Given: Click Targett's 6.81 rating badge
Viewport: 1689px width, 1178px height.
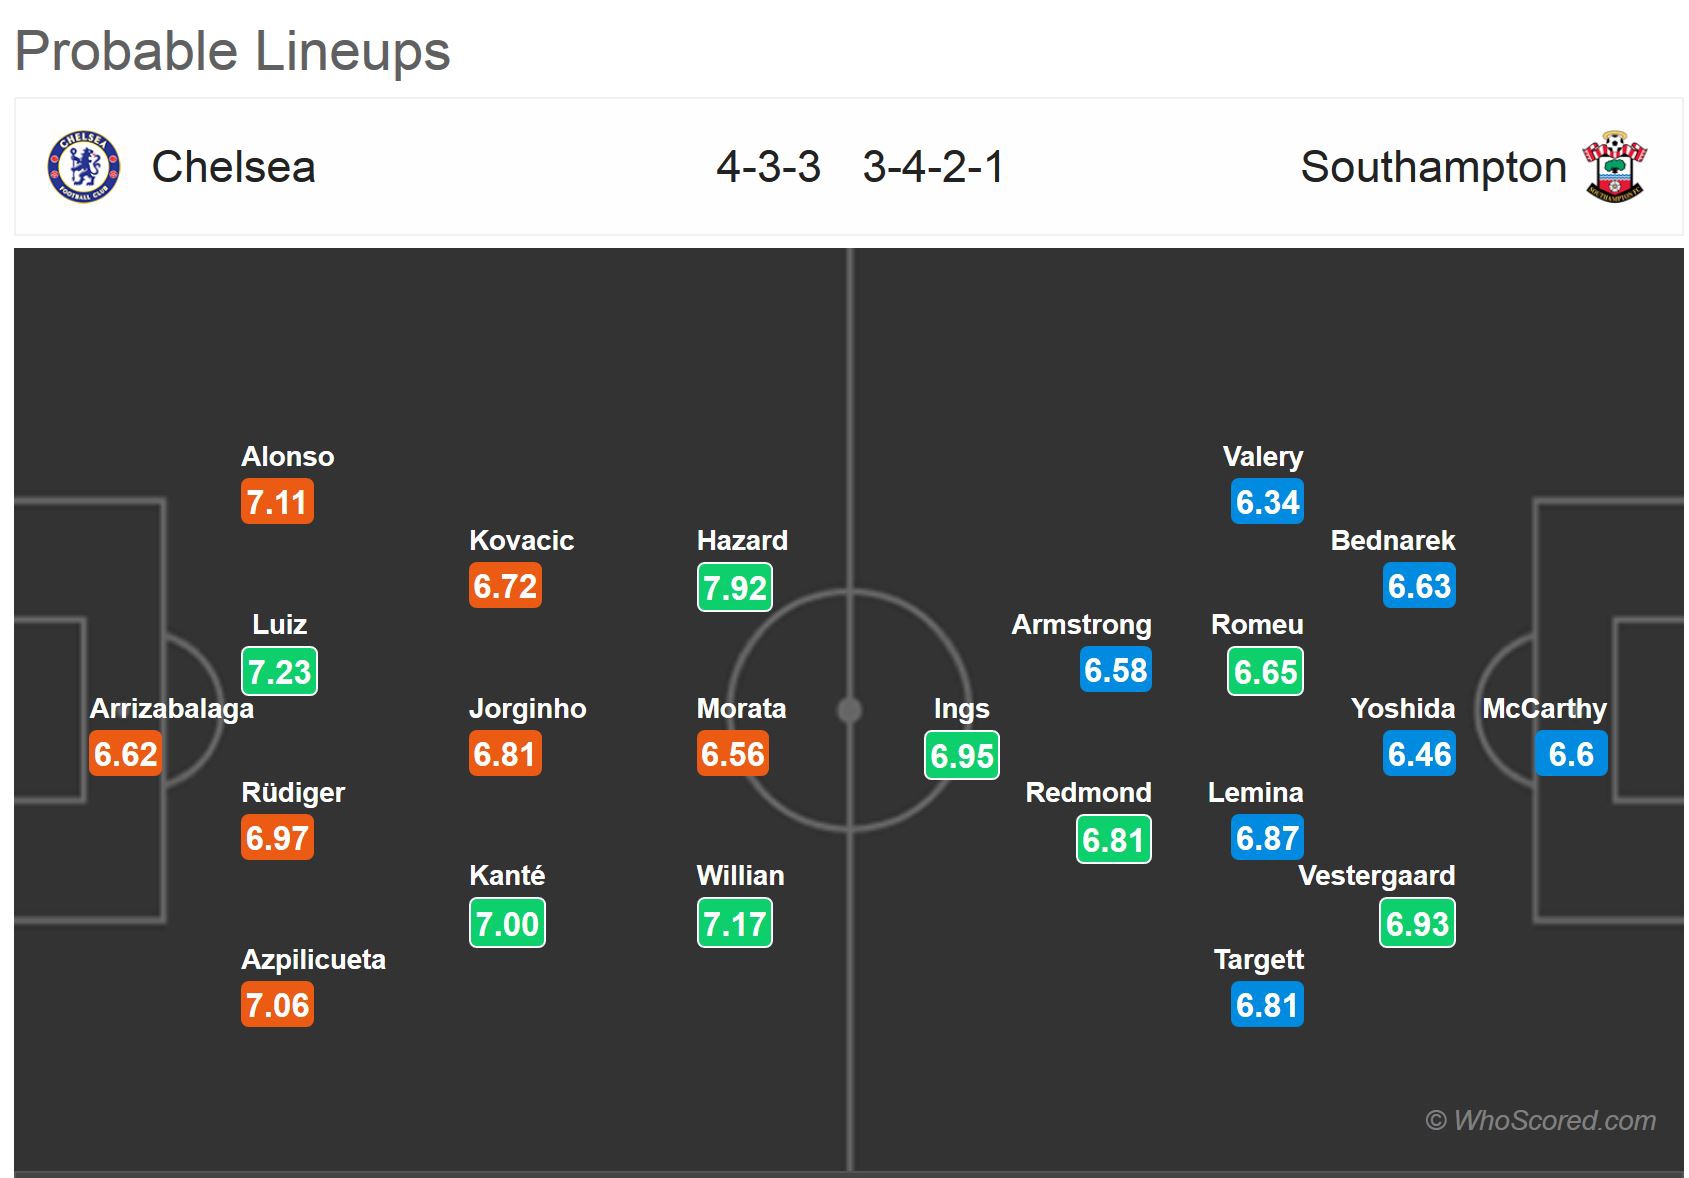Looking at the screenshot, I should (x=1267, y=1005).
